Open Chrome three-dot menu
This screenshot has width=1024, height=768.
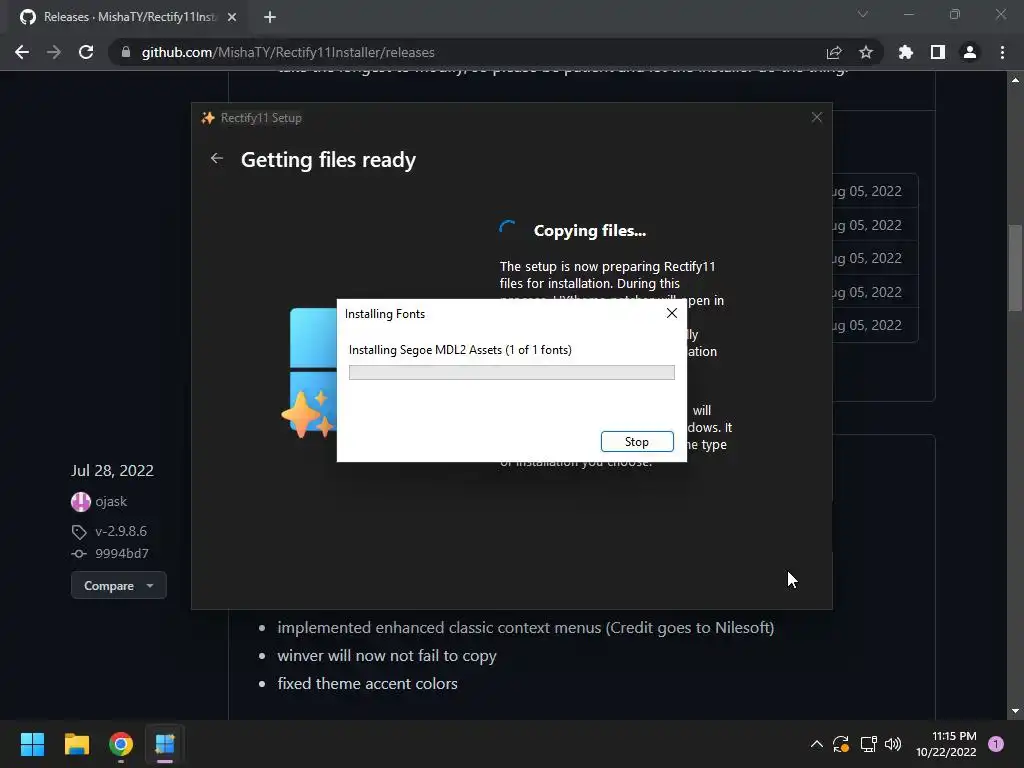pyautogui.click(x=1002, y=52)
